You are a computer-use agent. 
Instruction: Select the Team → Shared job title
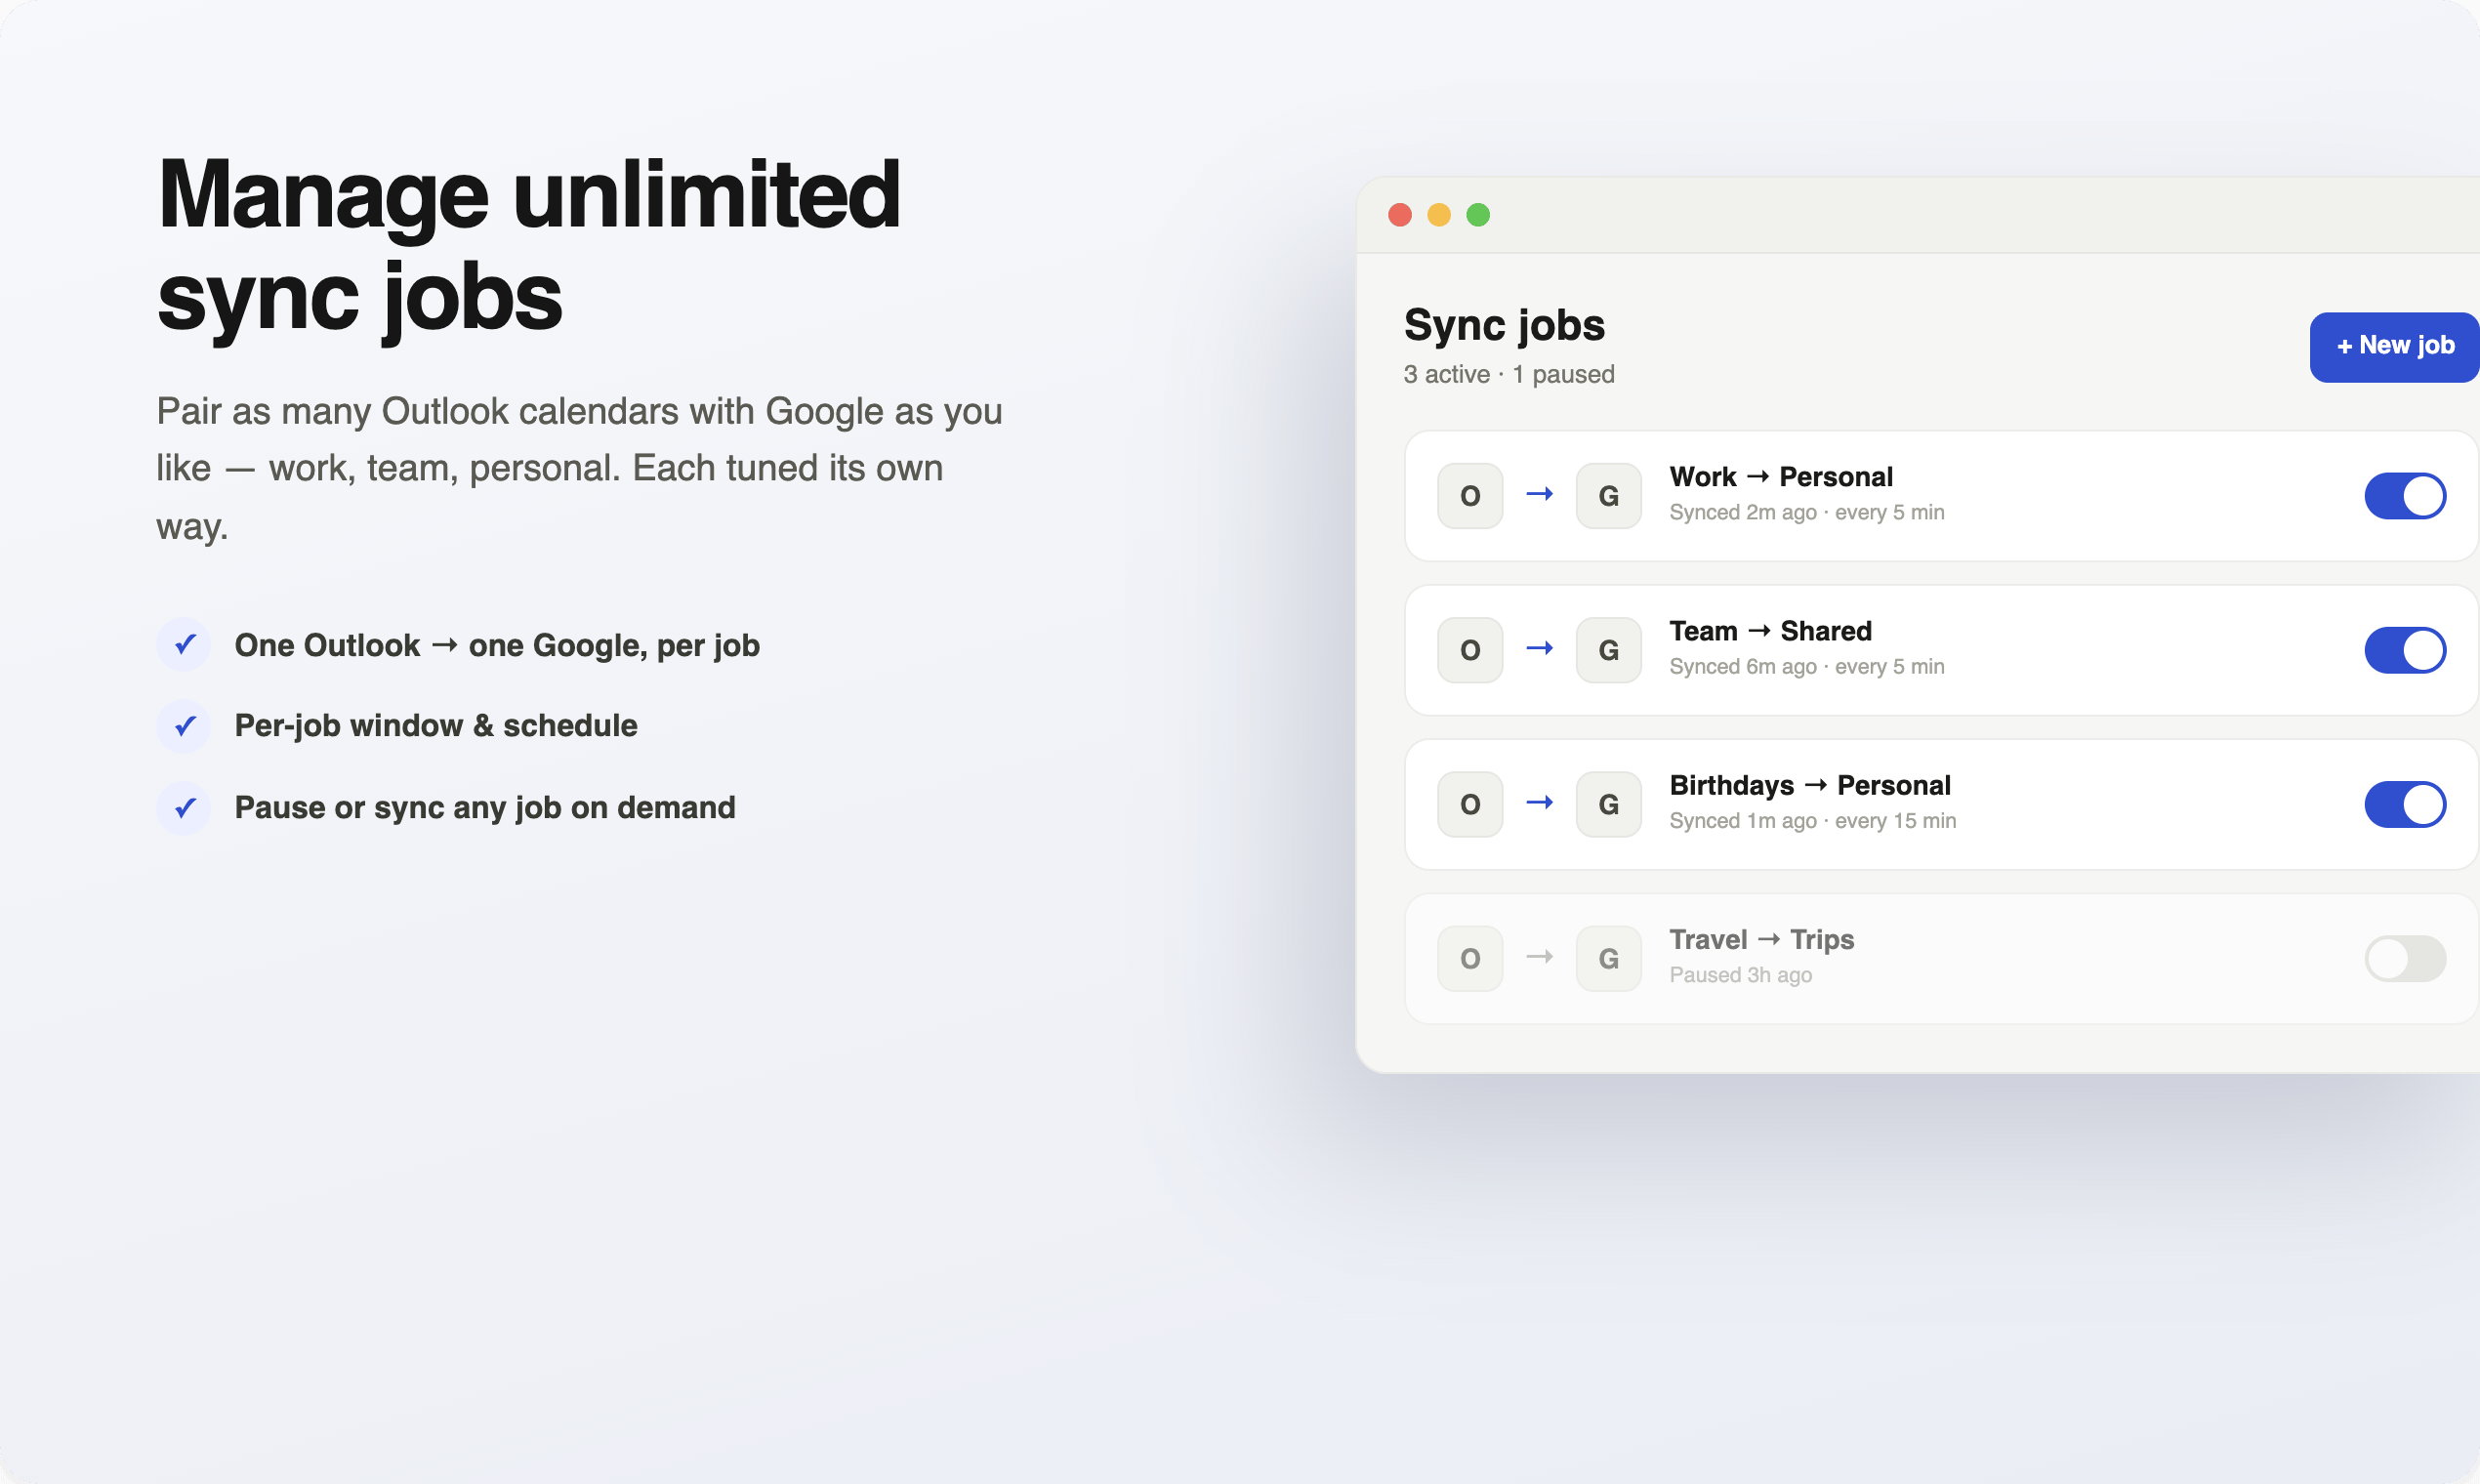coord(1770,631)
